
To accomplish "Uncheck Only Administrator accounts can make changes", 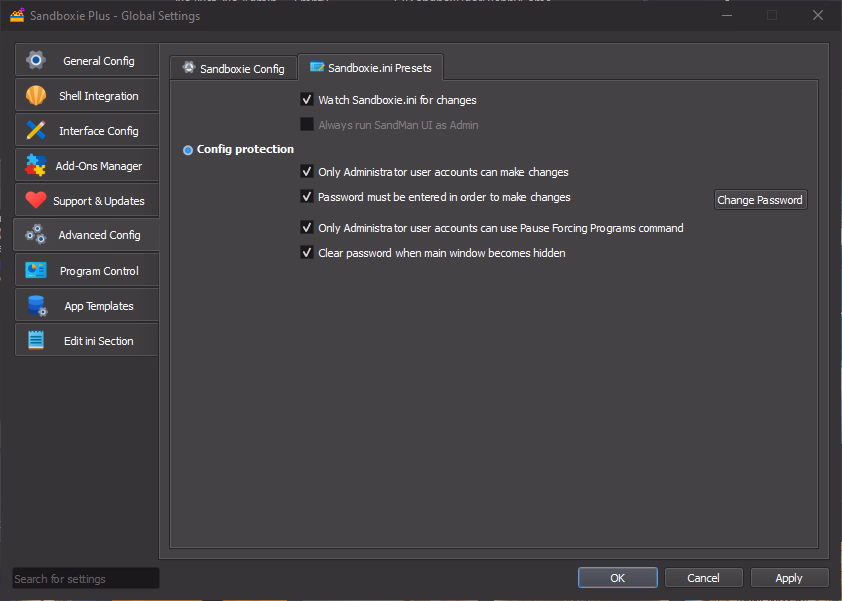I will pyautogui.click(x=308, y=172).
